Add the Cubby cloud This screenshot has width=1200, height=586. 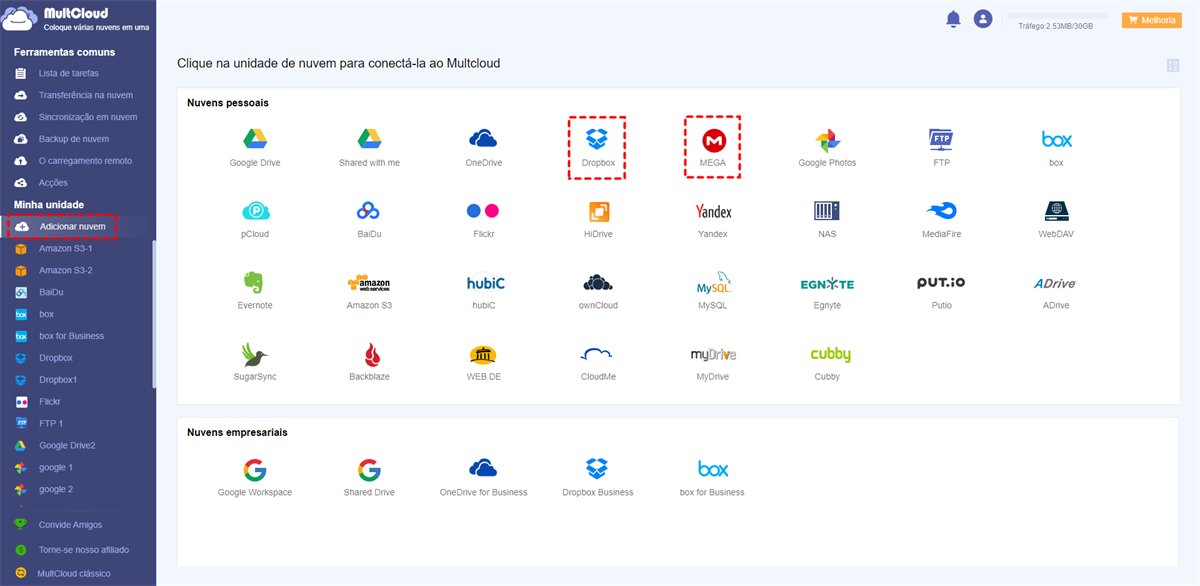click(x=829, y=362)
